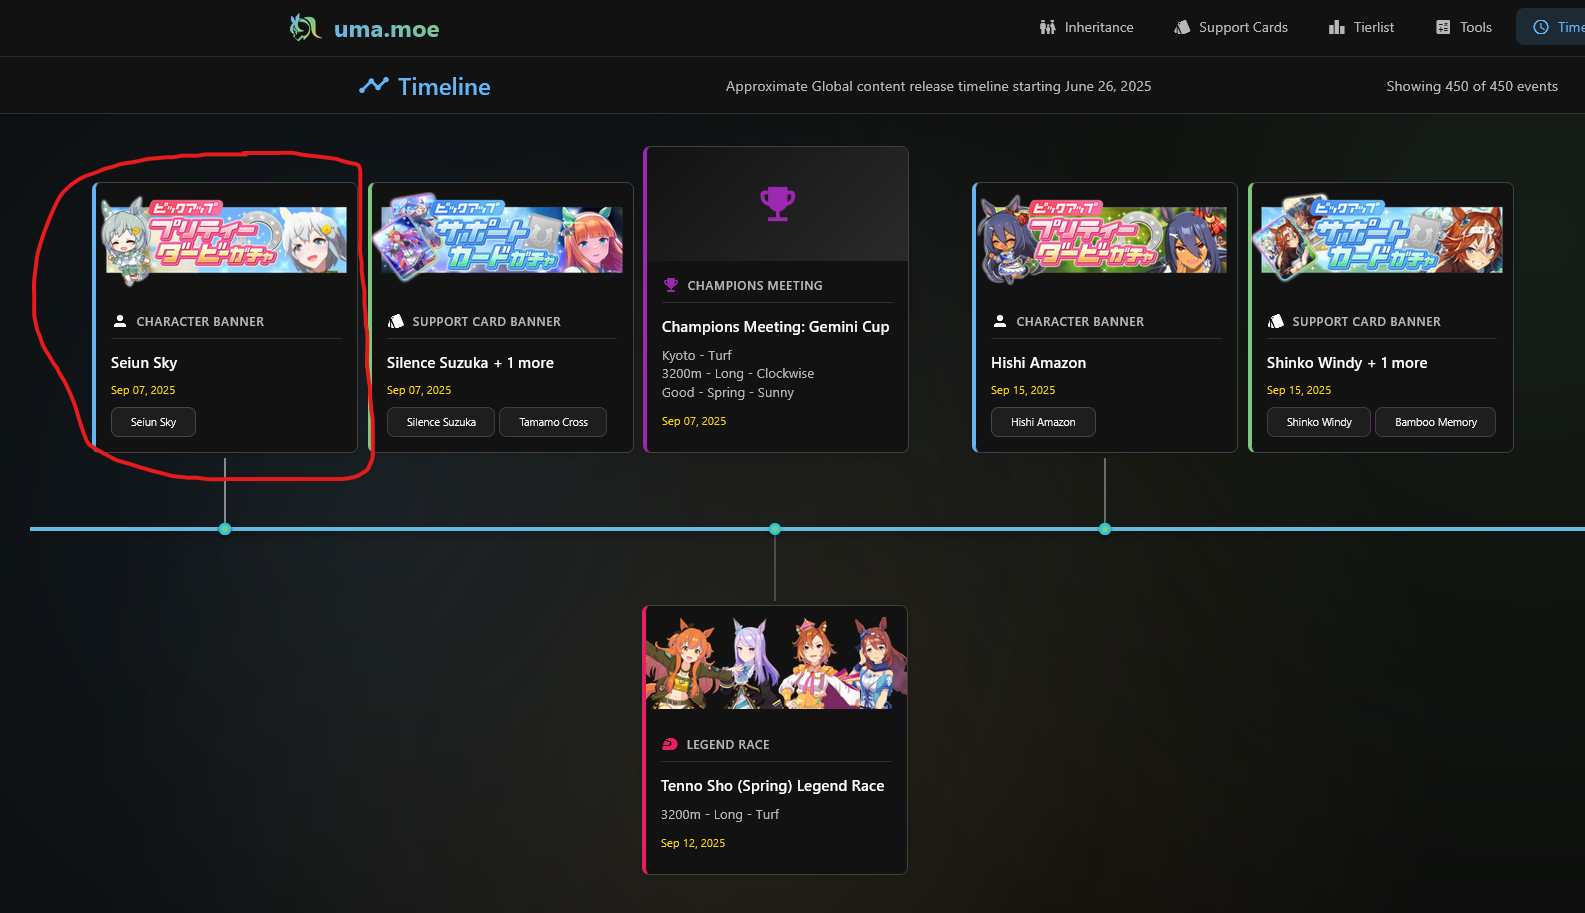Click the Sep 12, 2025 date label
Viewport: 1585px width, 913px height.
(693, 843)
